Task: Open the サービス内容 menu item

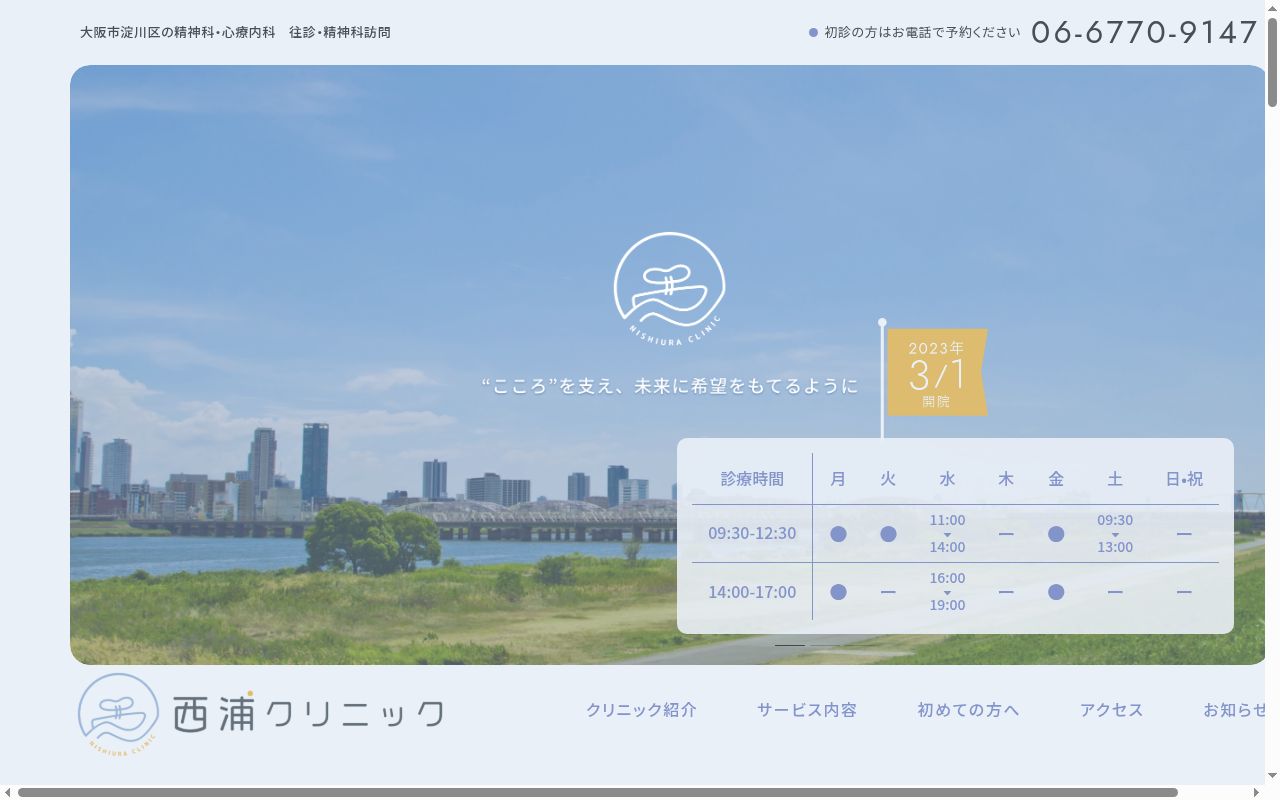Action: 807,710
